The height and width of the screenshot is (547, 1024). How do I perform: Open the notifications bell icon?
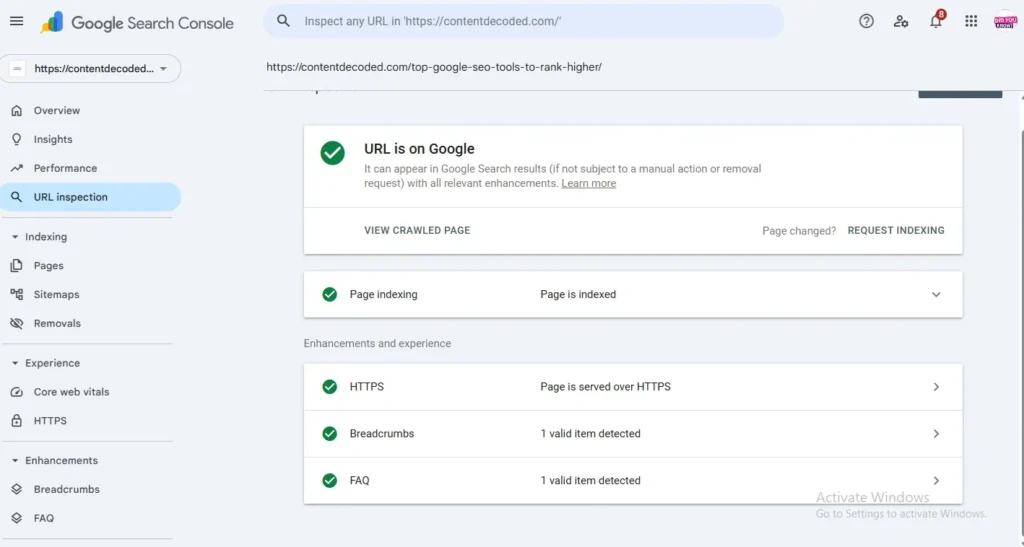[x=936, y=21]
